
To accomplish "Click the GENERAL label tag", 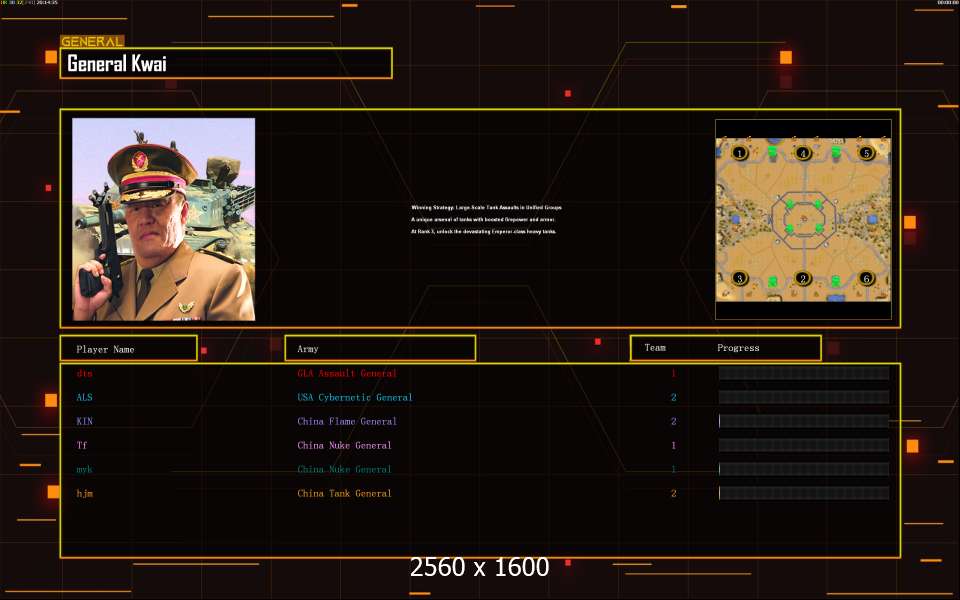I will pyautogui.click(x=92, y=42).
